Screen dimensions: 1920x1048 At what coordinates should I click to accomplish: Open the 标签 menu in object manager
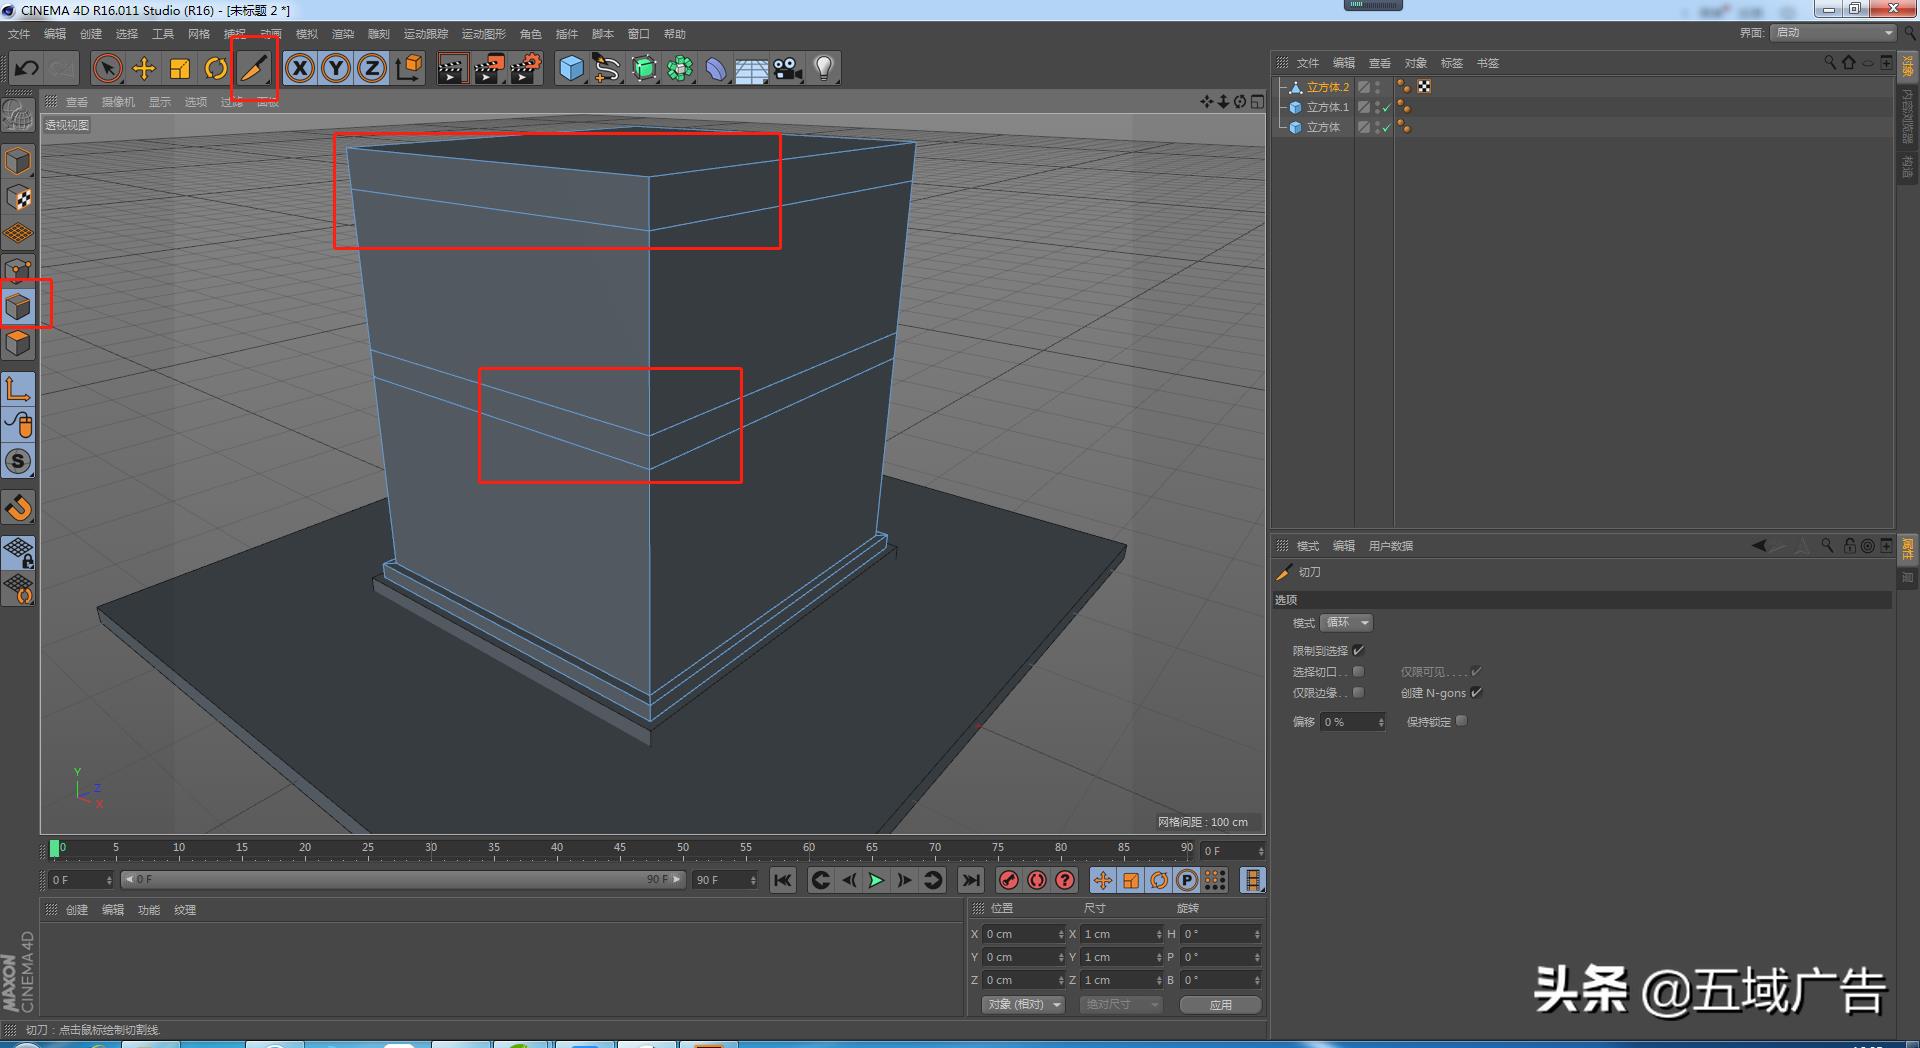tap(1452, 63)
